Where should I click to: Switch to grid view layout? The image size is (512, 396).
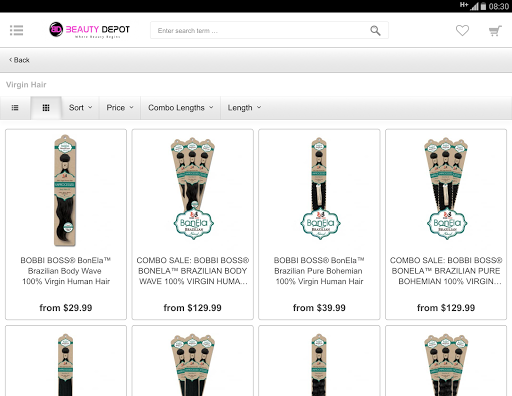point(46,108)
